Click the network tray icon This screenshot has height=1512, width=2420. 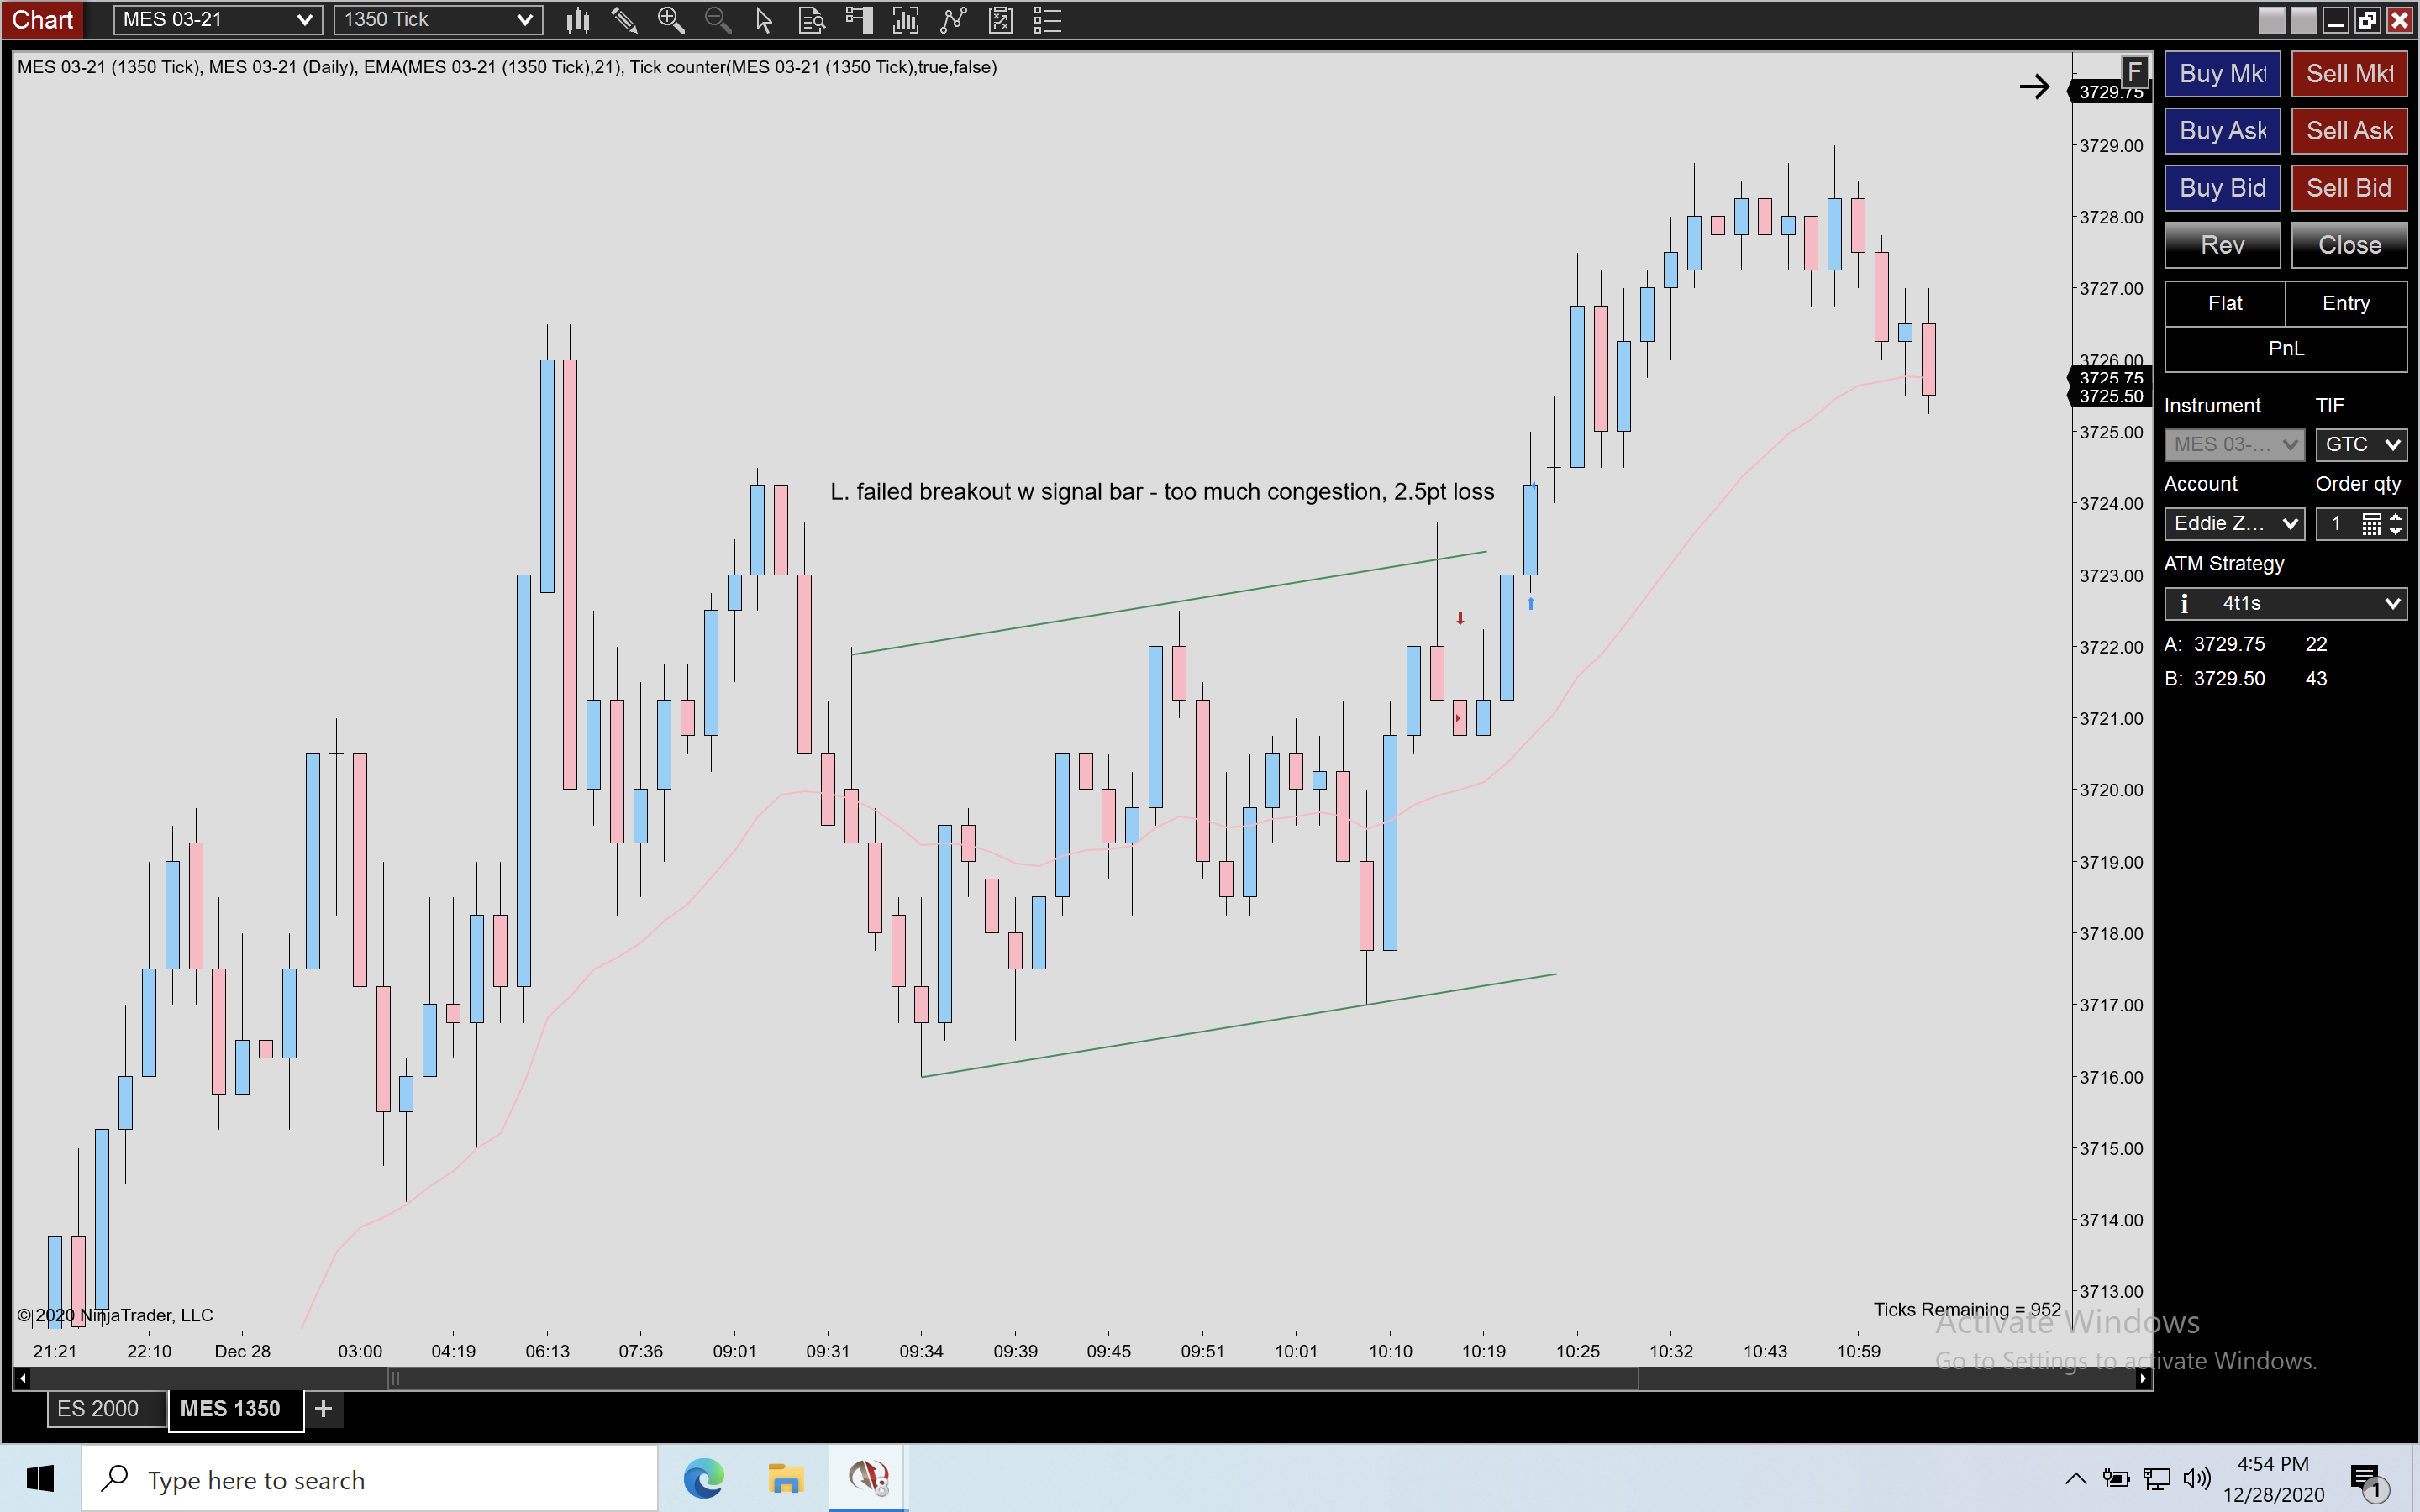[x=2157, y=1479]
